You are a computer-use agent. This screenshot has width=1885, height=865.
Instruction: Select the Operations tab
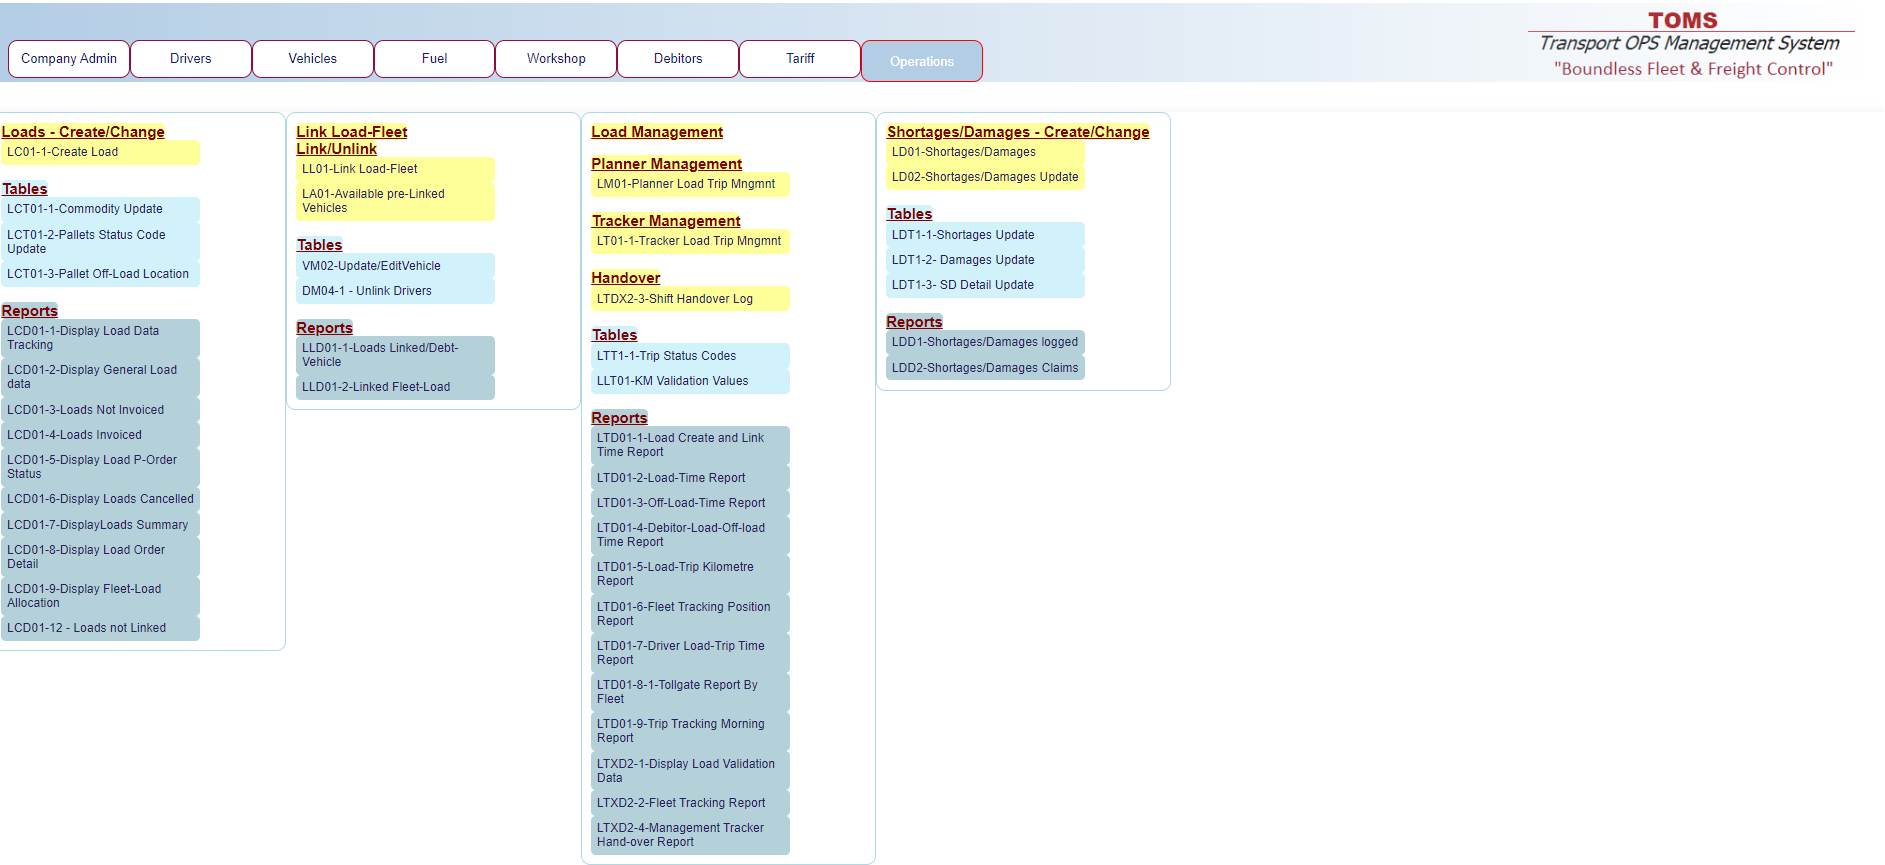(922, 61)
